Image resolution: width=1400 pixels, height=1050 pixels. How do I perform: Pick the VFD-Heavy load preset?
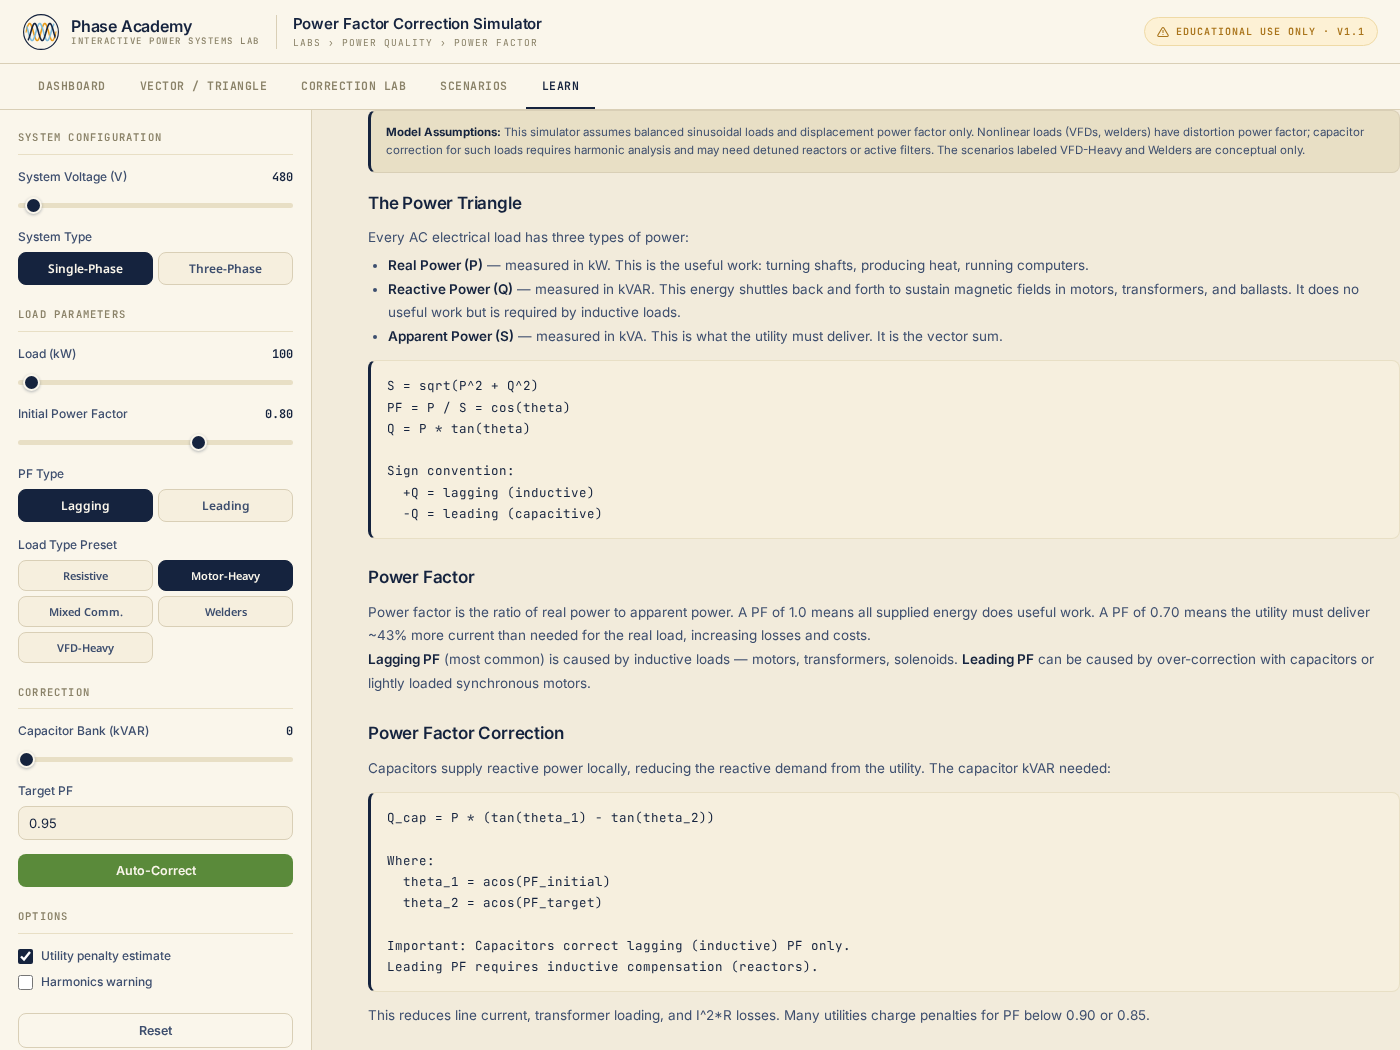[85, 648]
